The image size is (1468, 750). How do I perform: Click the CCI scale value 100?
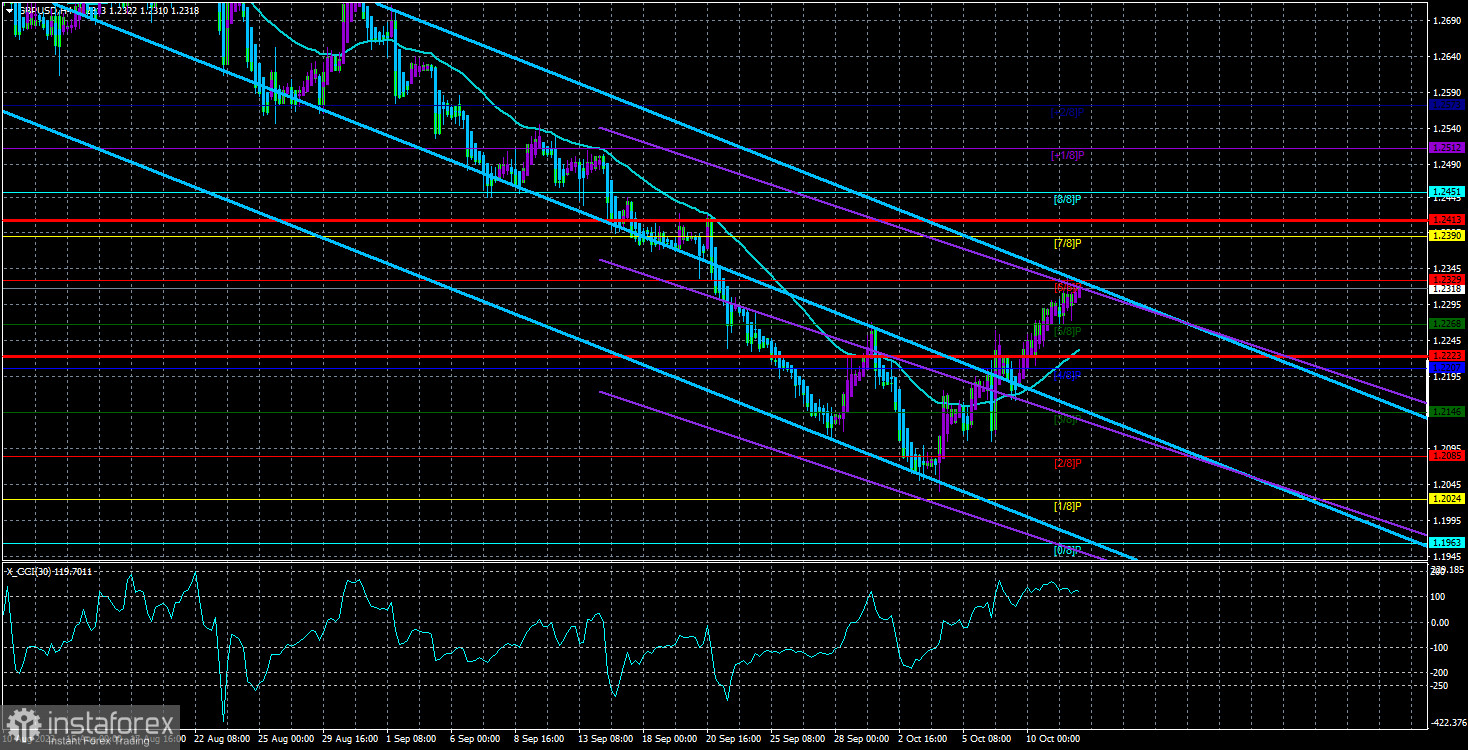point(1440,597)
